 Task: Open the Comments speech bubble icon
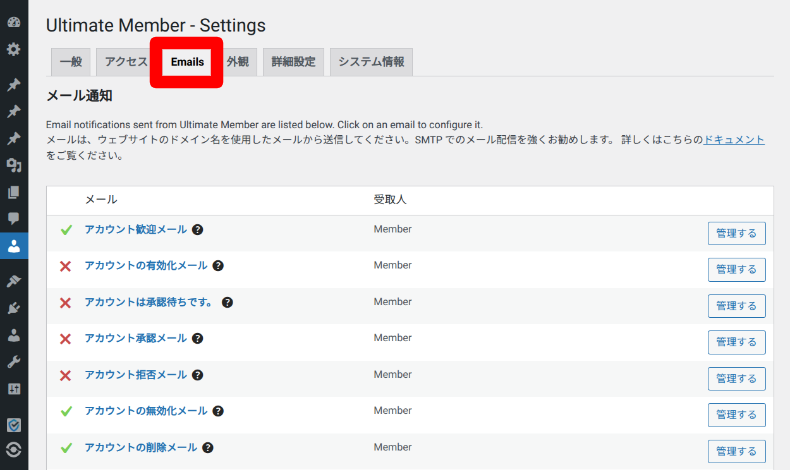tap(14, 219)
